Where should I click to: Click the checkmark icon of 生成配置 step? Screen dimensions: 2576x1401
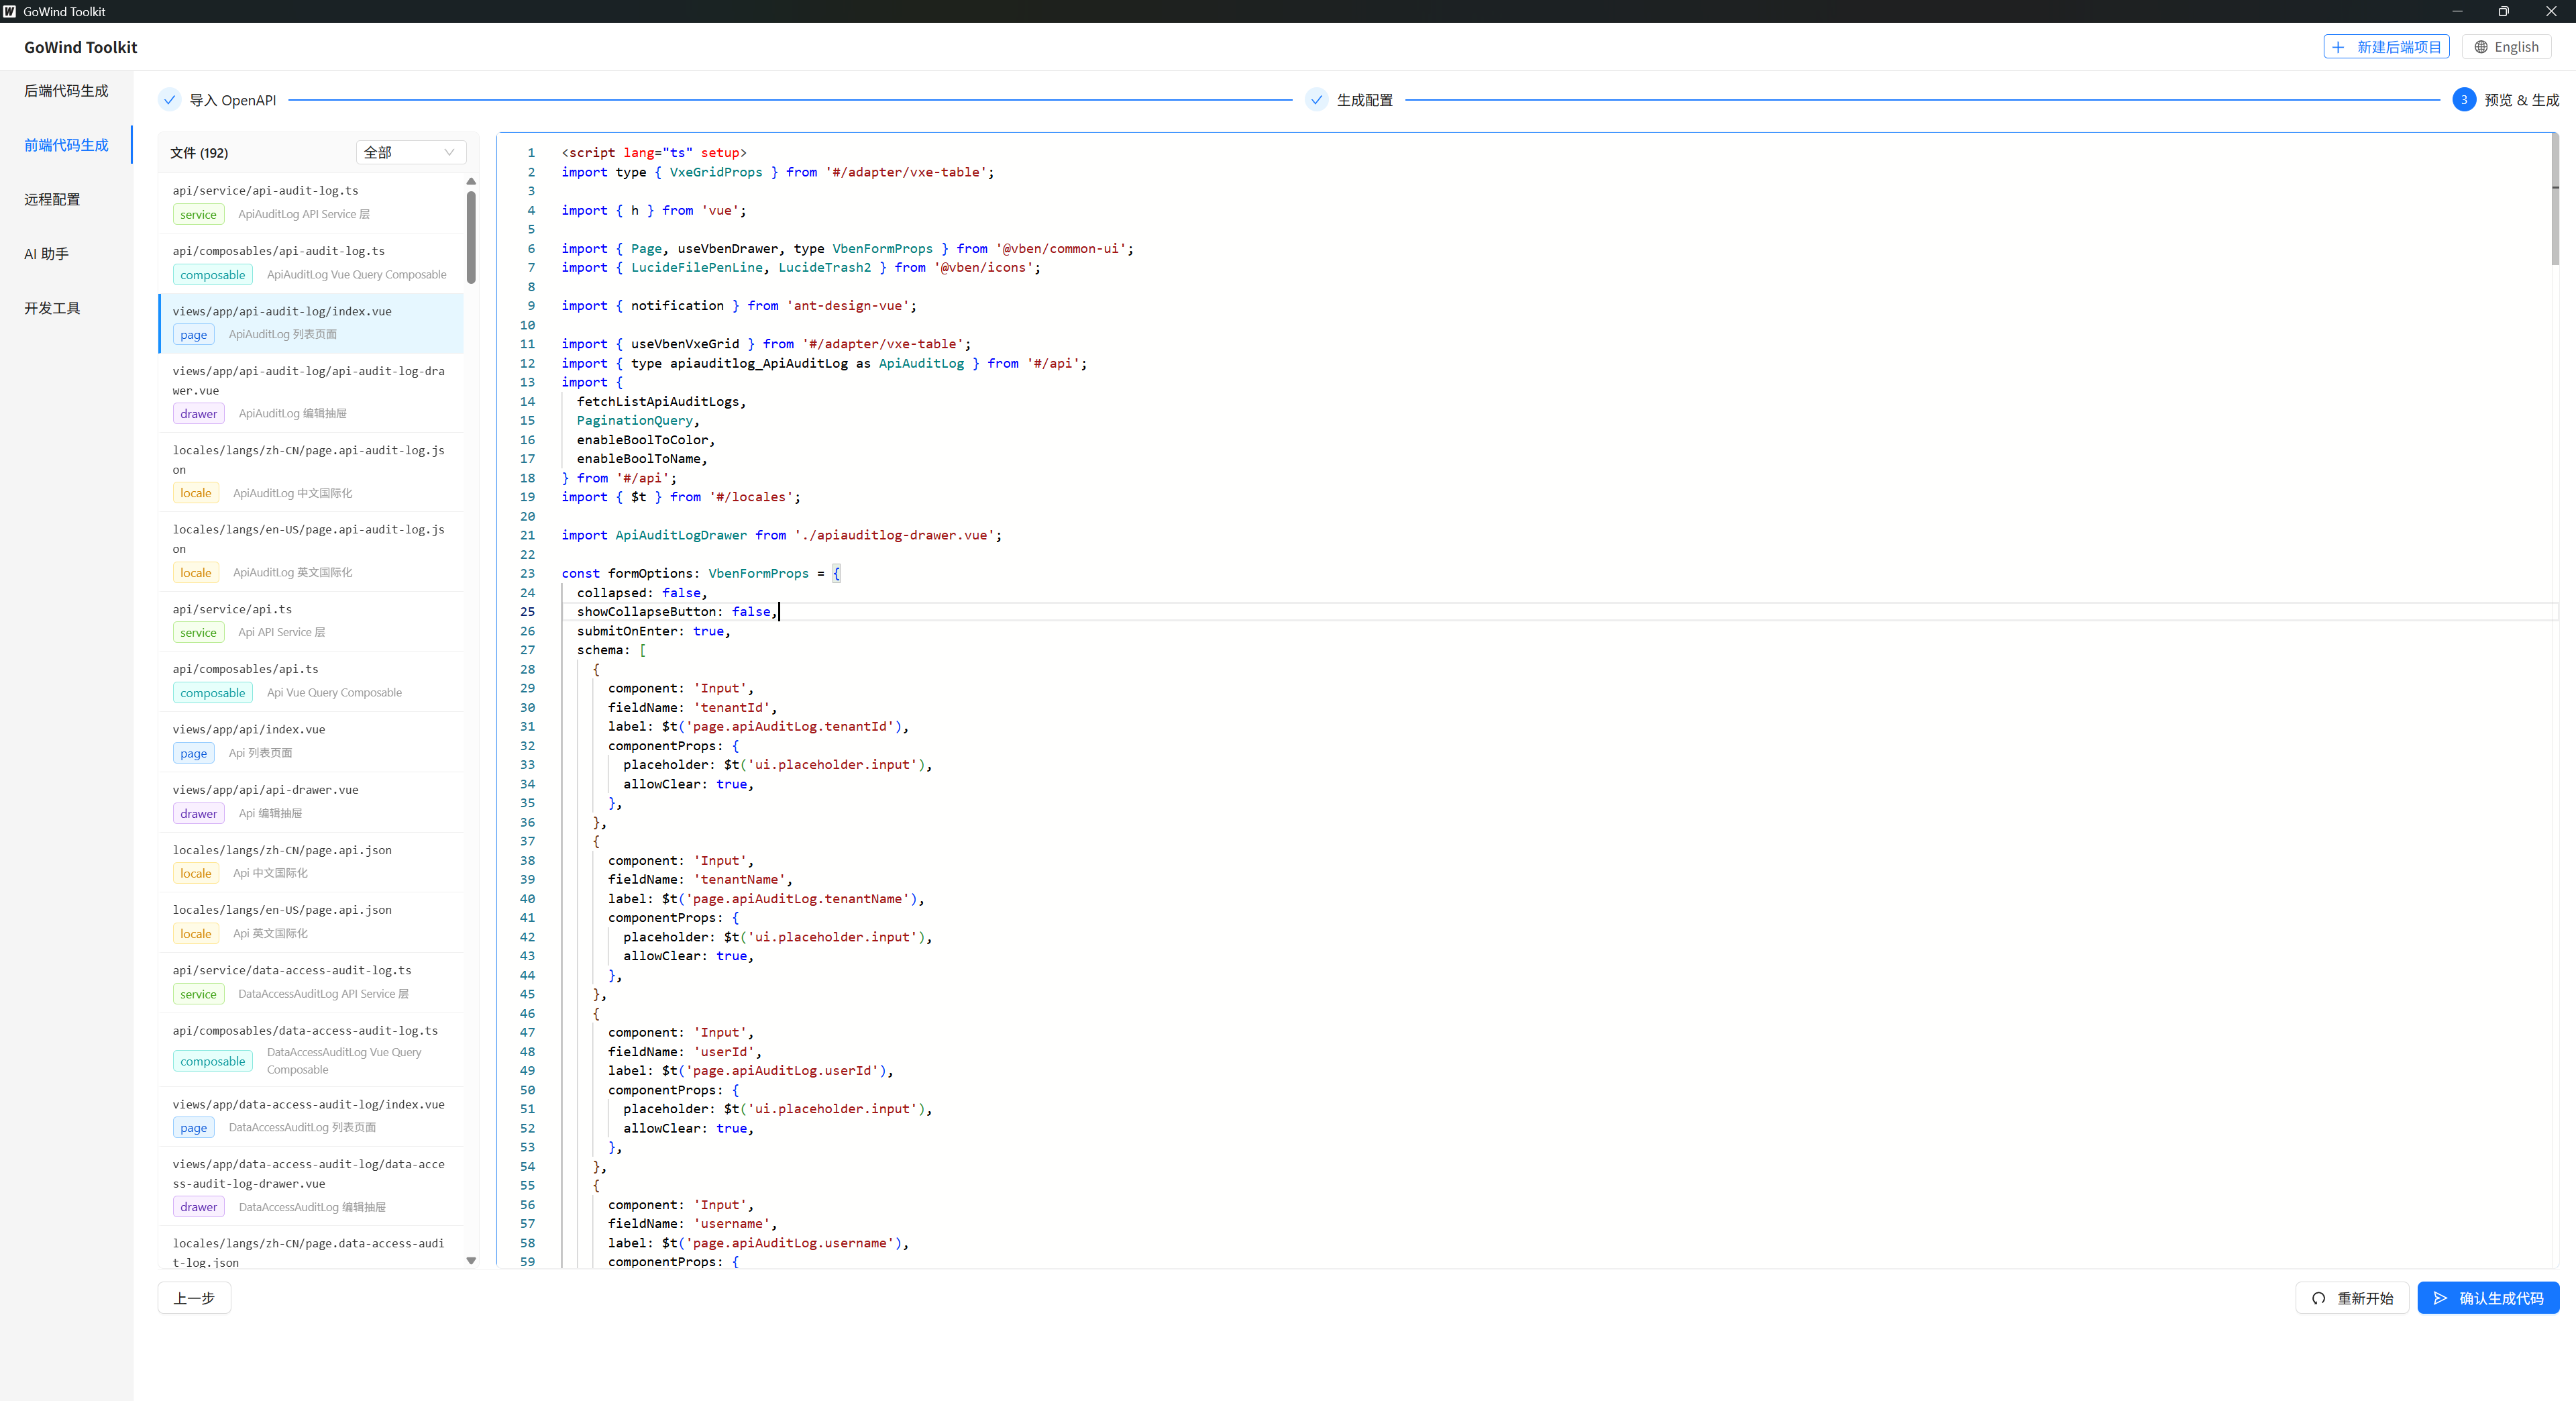[x=1317, y=100]
